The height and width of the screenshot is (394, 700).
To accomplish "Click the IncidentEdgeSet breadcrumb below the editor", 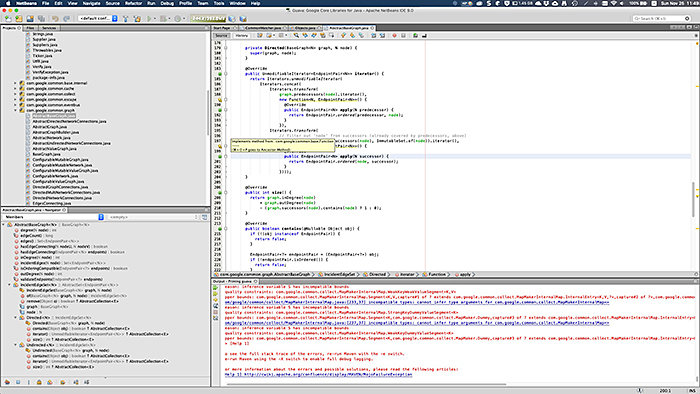I will point(339,274).
